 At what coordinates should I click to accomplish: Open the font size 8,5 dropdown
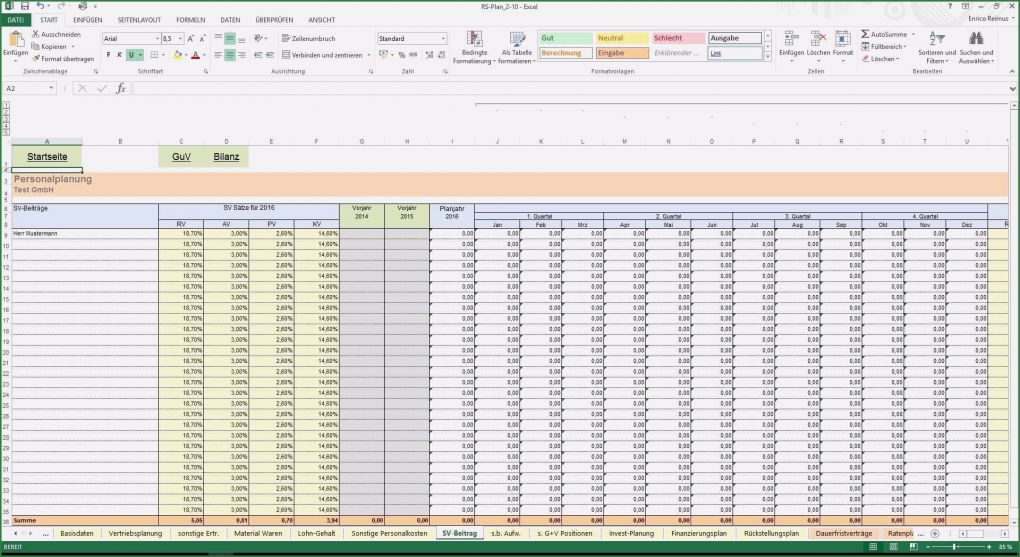pos(180,39)
